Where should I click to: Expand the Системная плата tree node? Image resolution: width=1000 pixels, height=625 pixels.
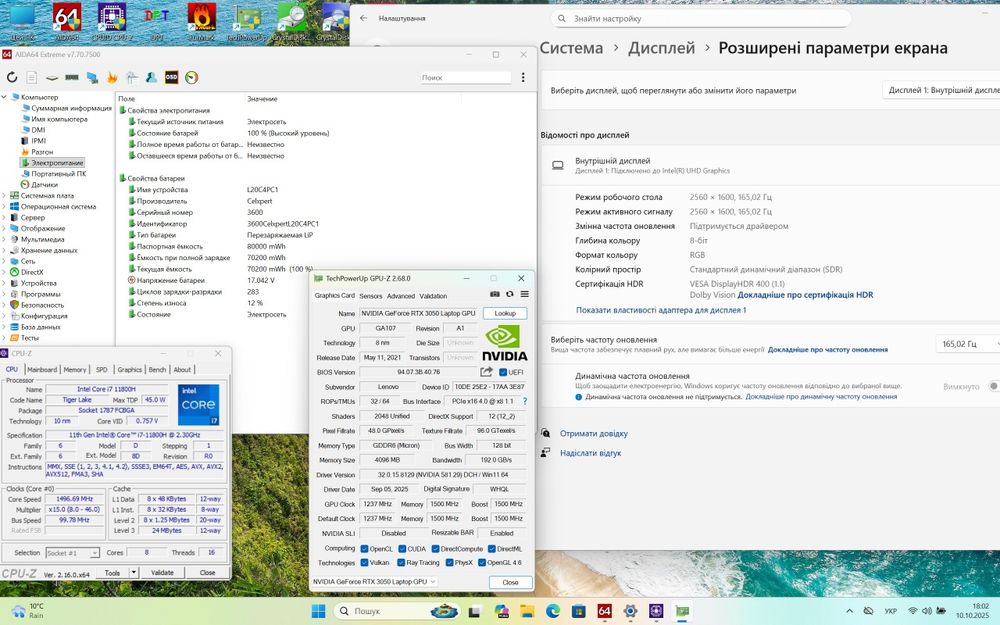(5, 196)
